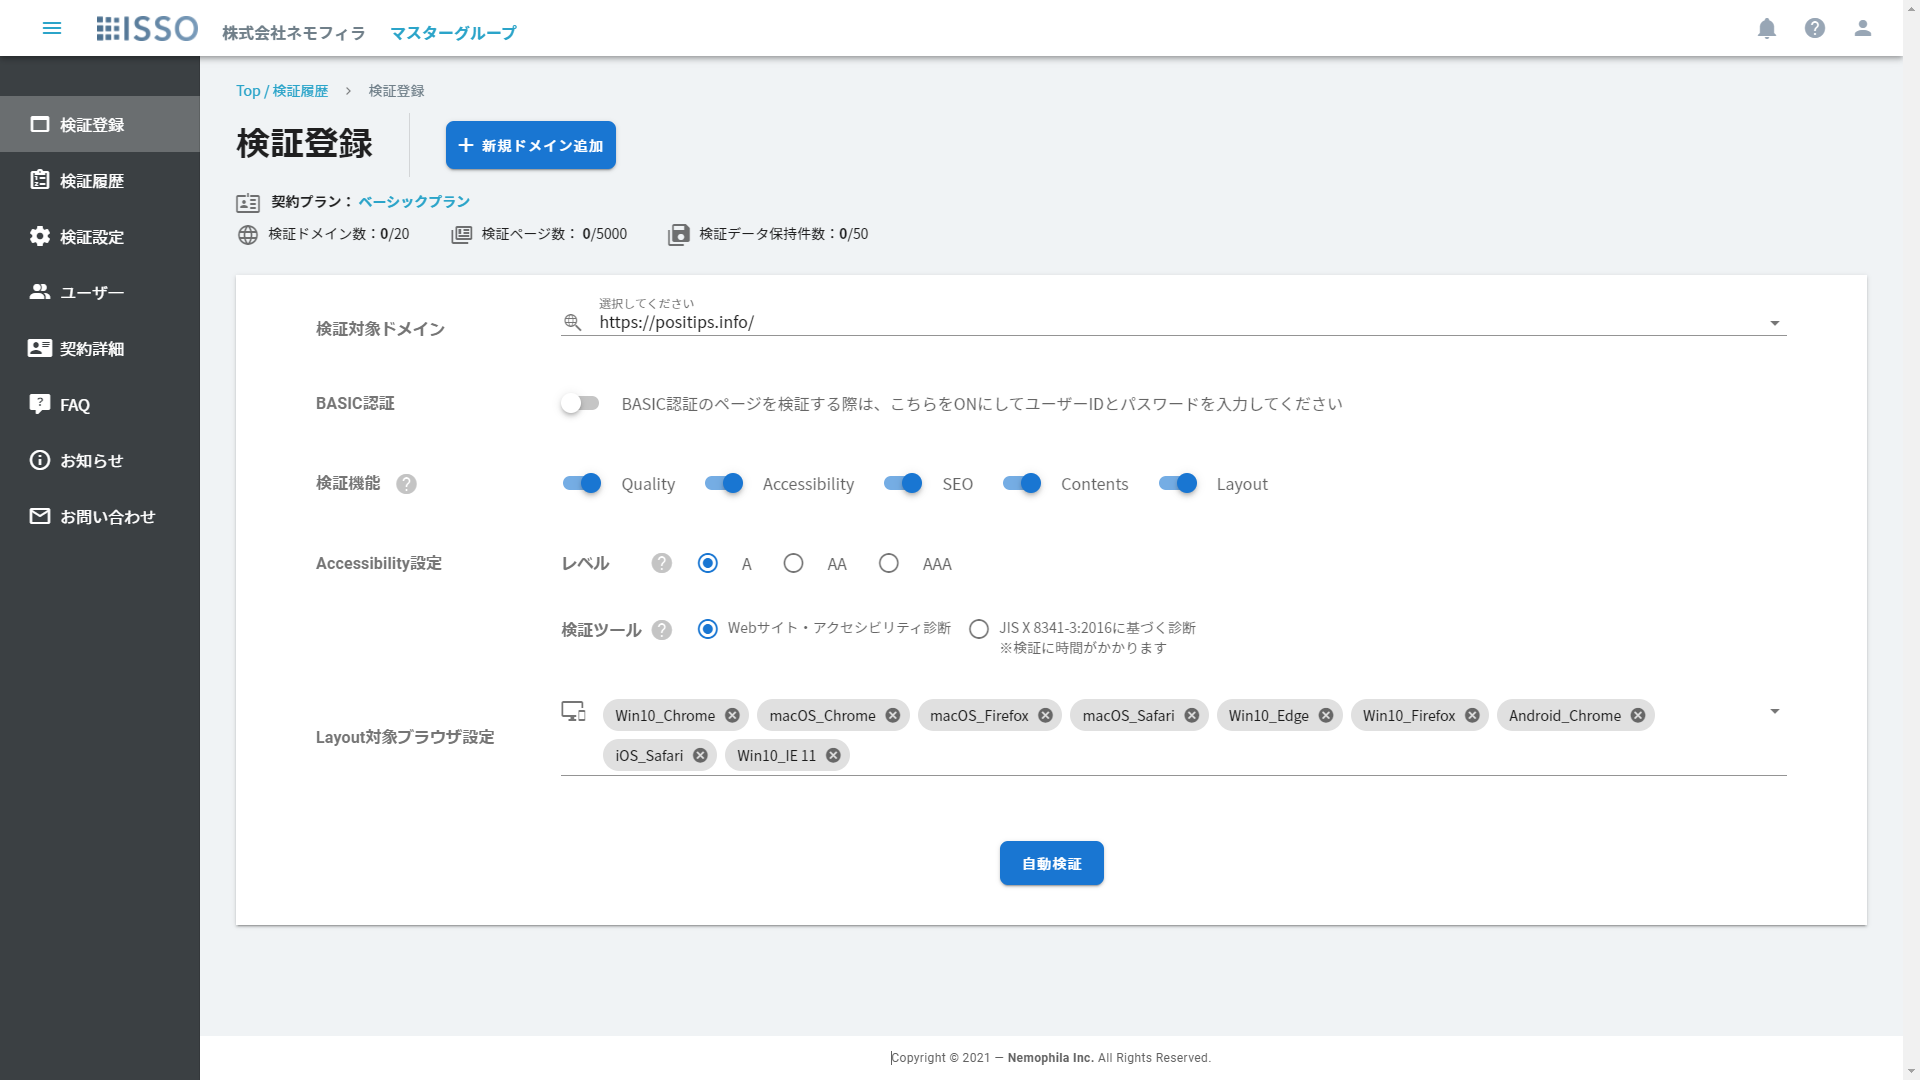Open 契約詳細 in the sidebar
Image resolution: width=1920 pixels, height=1080 pixels.
click(100, 349)
